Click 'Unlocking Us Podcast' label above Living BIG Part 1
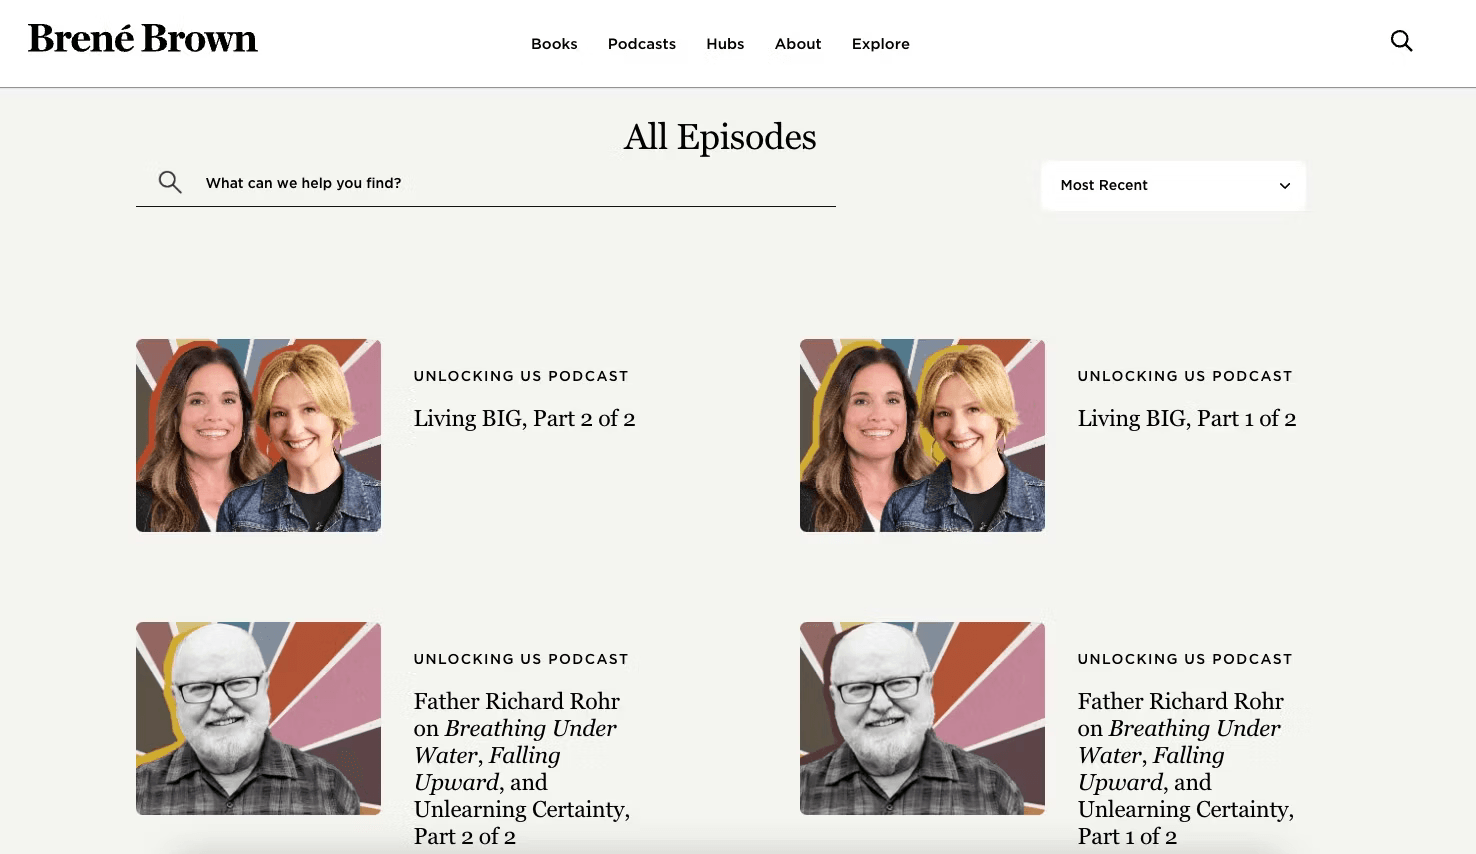This screenshot has width=1476, height=854. [1185, 376]
